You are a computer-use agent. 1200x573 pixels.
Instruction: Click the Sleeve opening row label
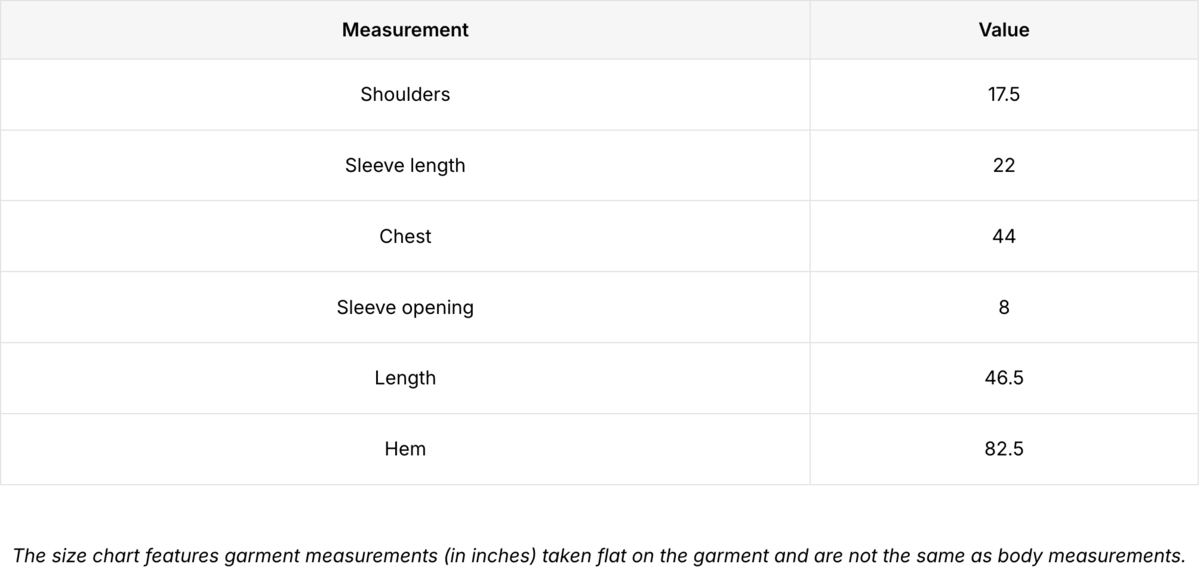[405, 307]
